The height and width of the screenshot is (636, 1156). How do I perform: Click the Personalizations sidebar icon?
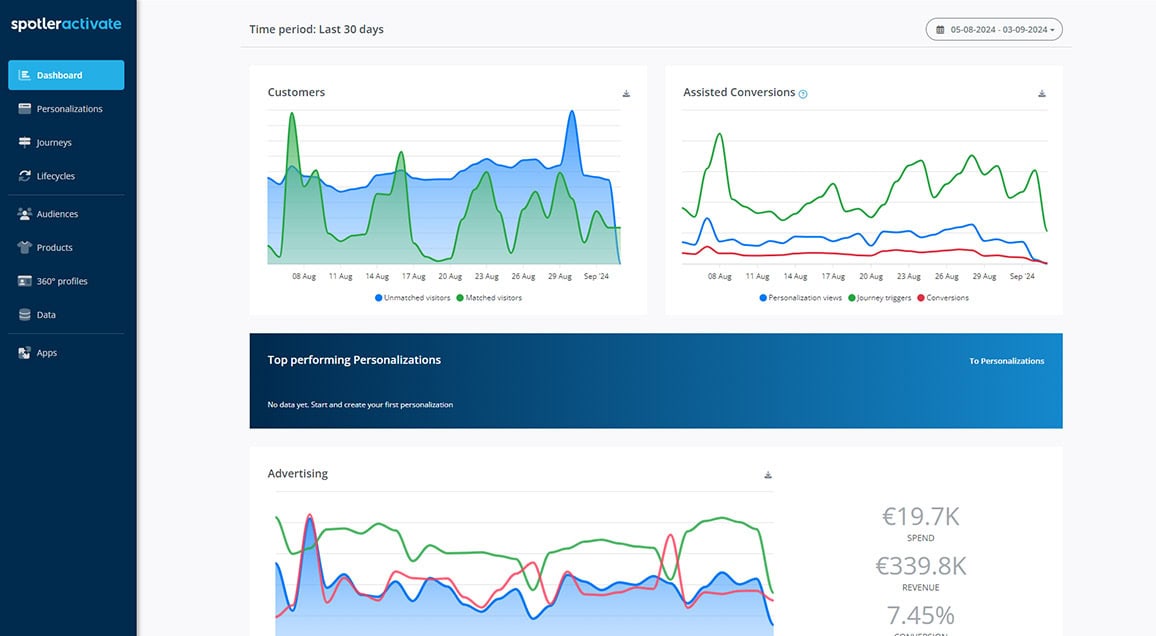pos(25,109)
